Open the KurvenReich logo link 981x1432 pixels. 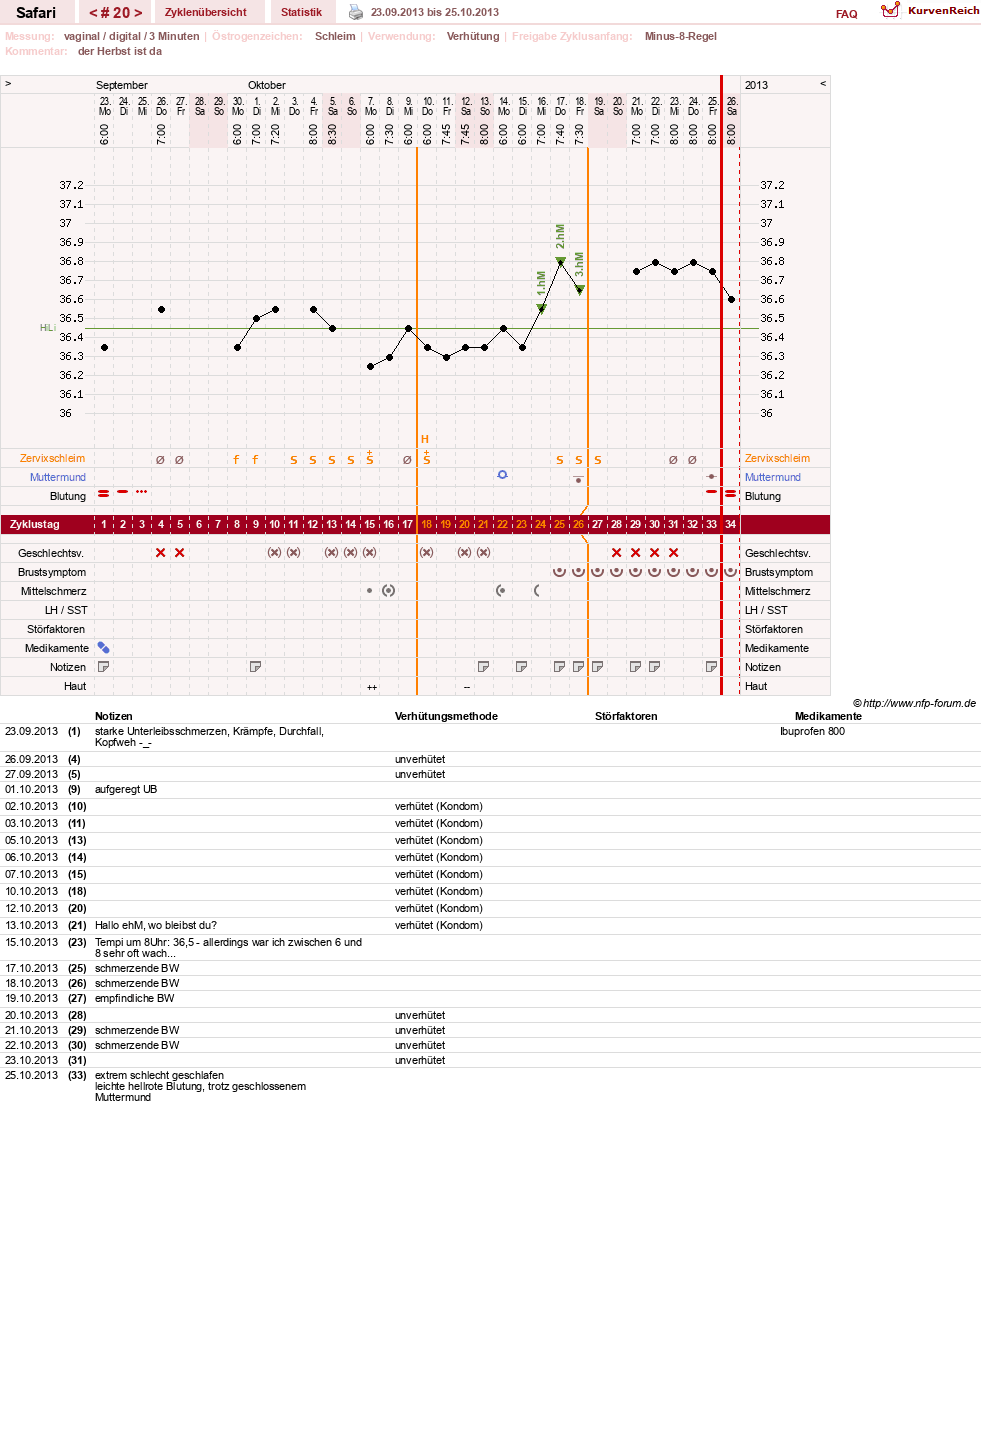pyautogui.click(x=930, y=10)
